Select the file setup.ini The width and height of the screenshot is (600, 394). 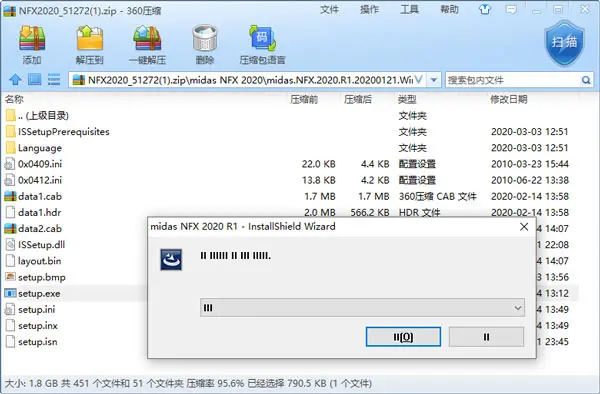(x=36, y=309)
